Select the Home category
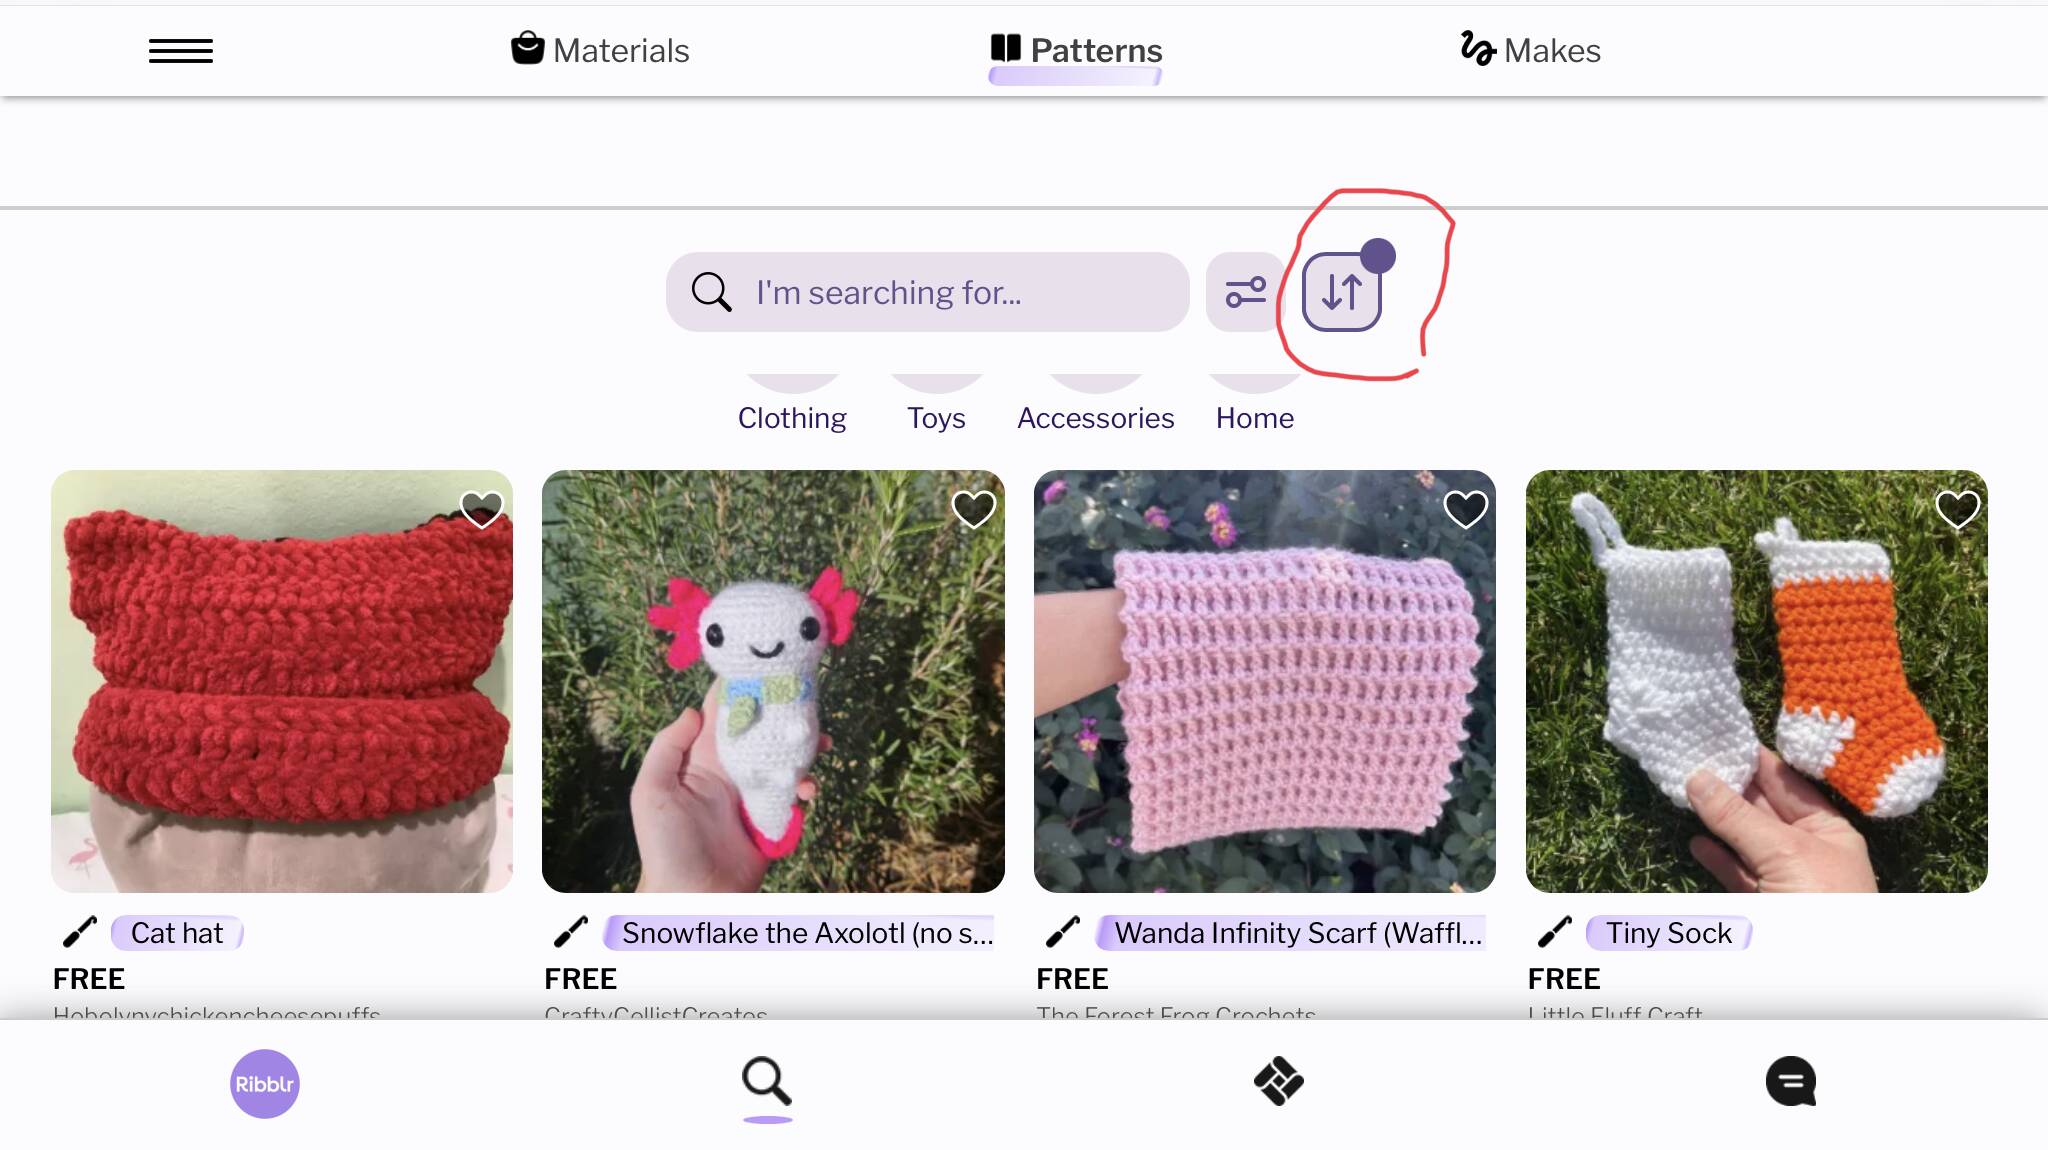This screenshot has height=1150, width=2048. 1255,417
